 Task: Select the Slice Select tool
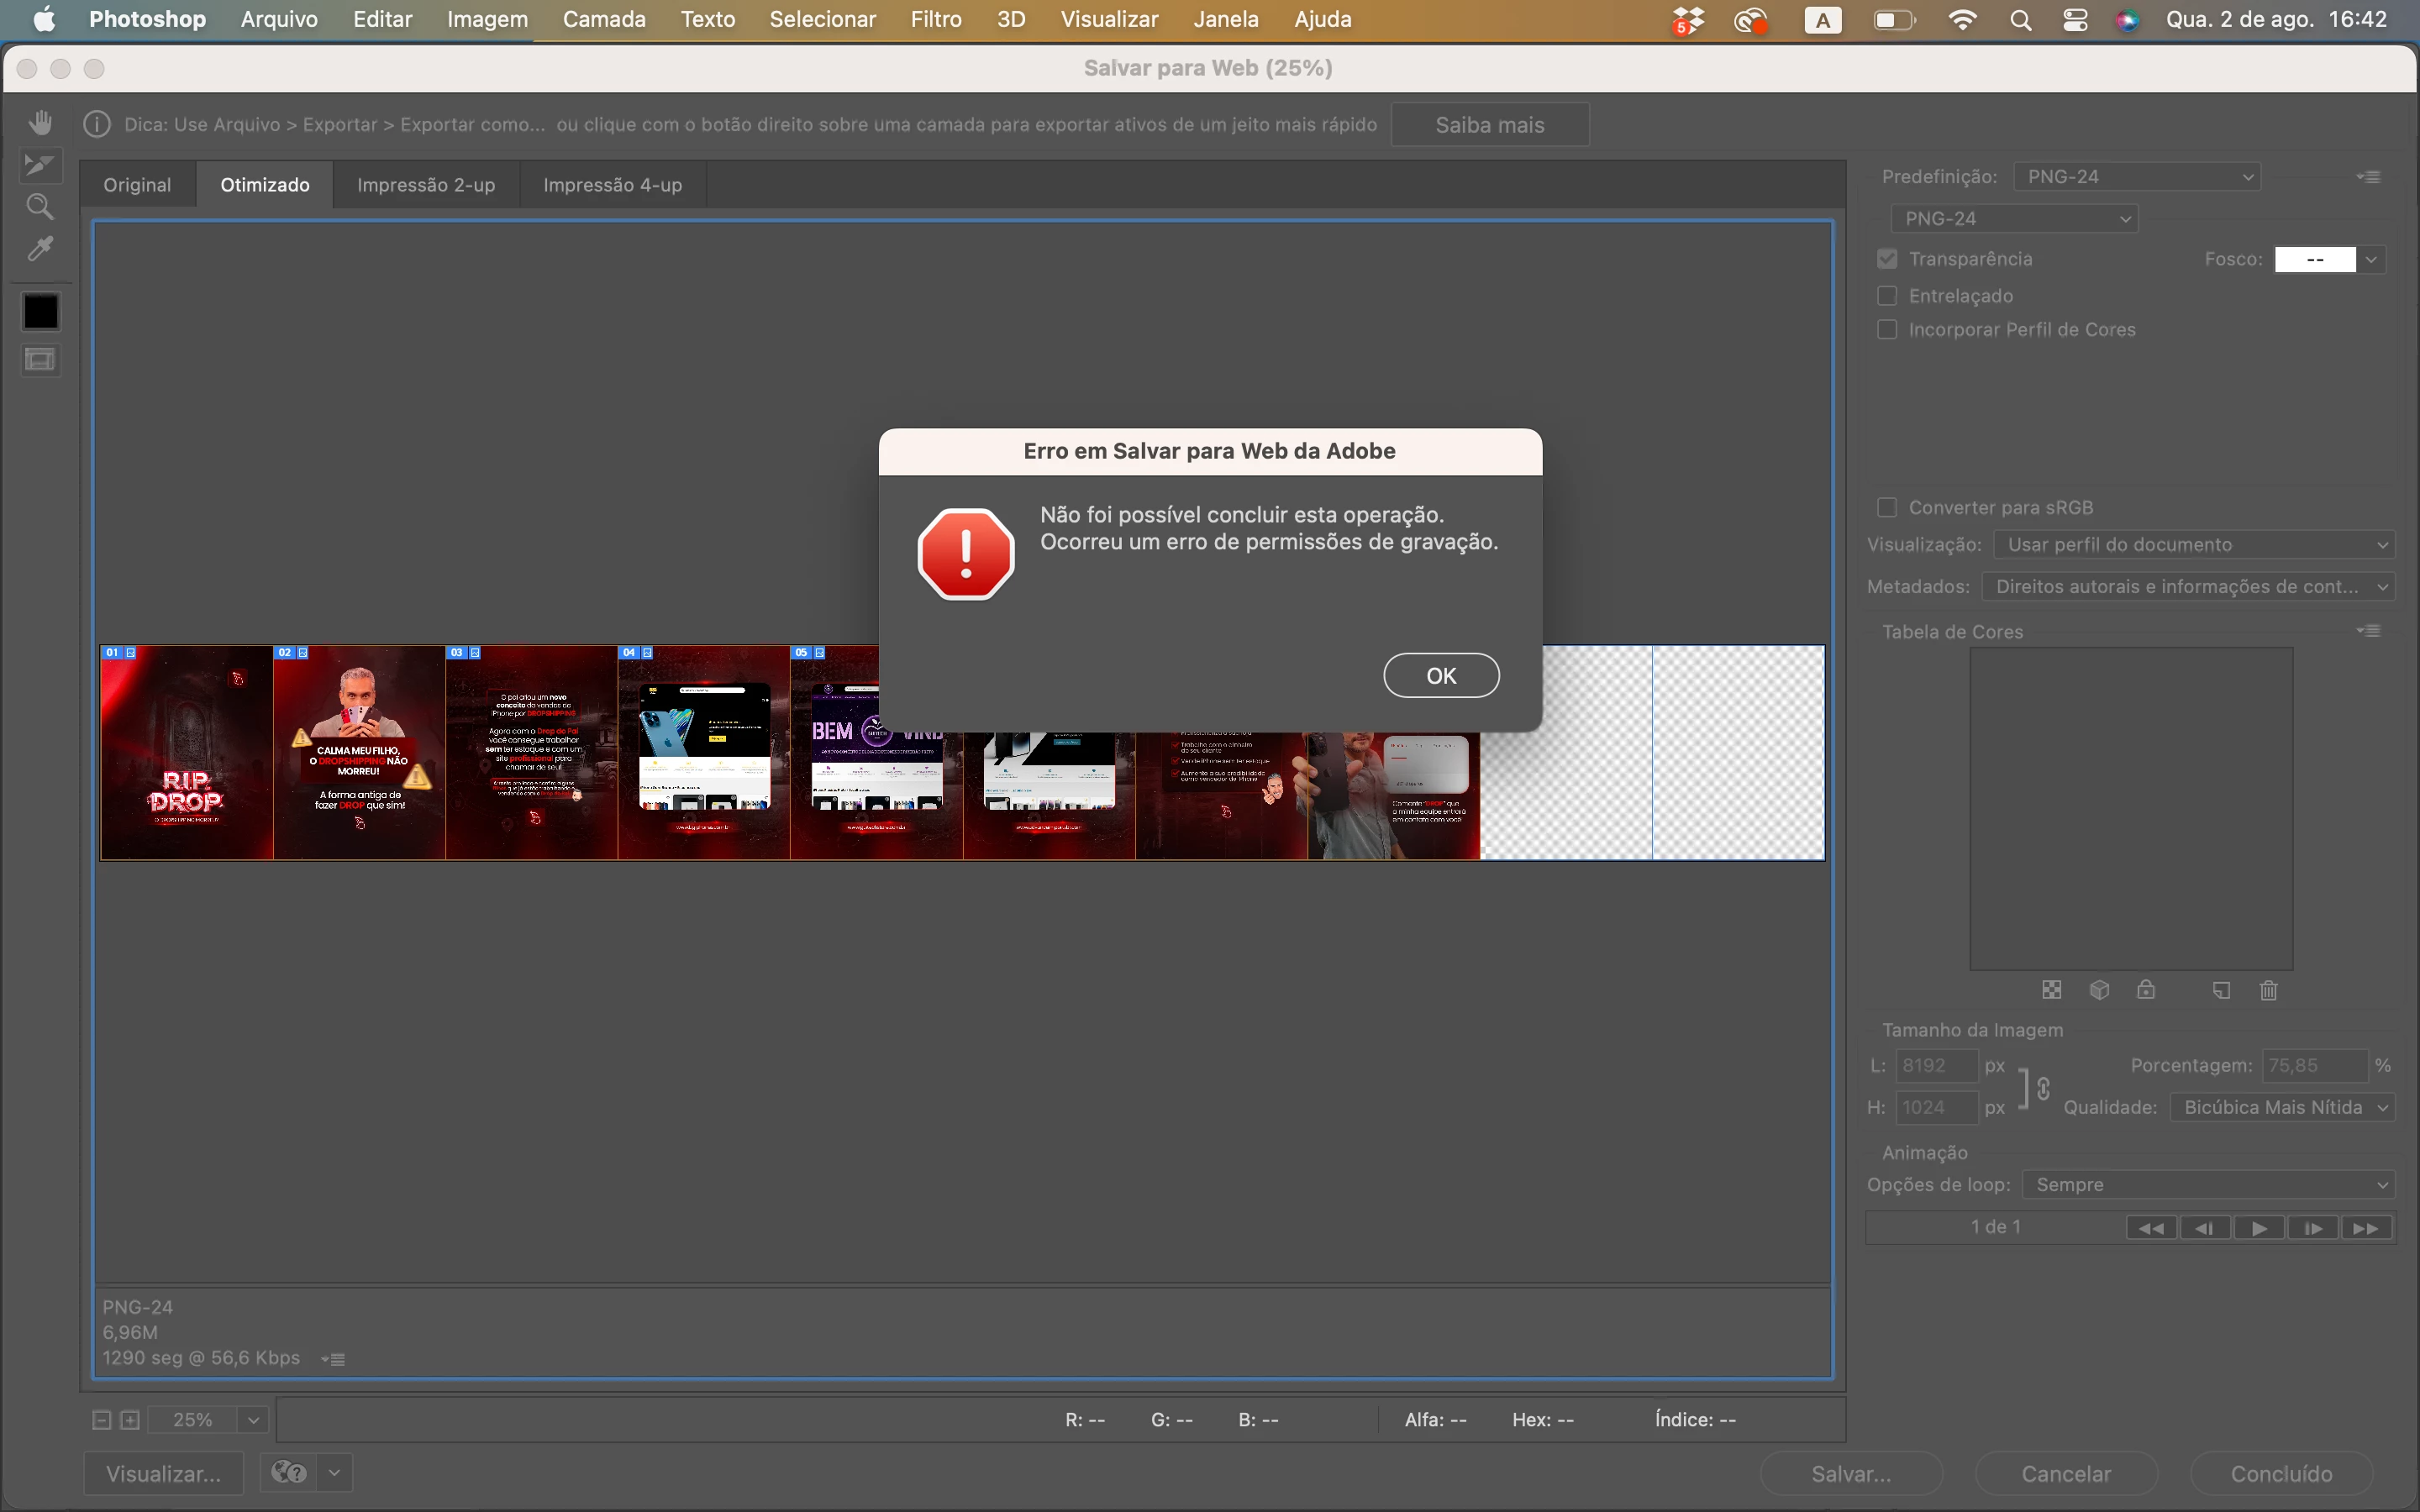[x=40, y=165]
